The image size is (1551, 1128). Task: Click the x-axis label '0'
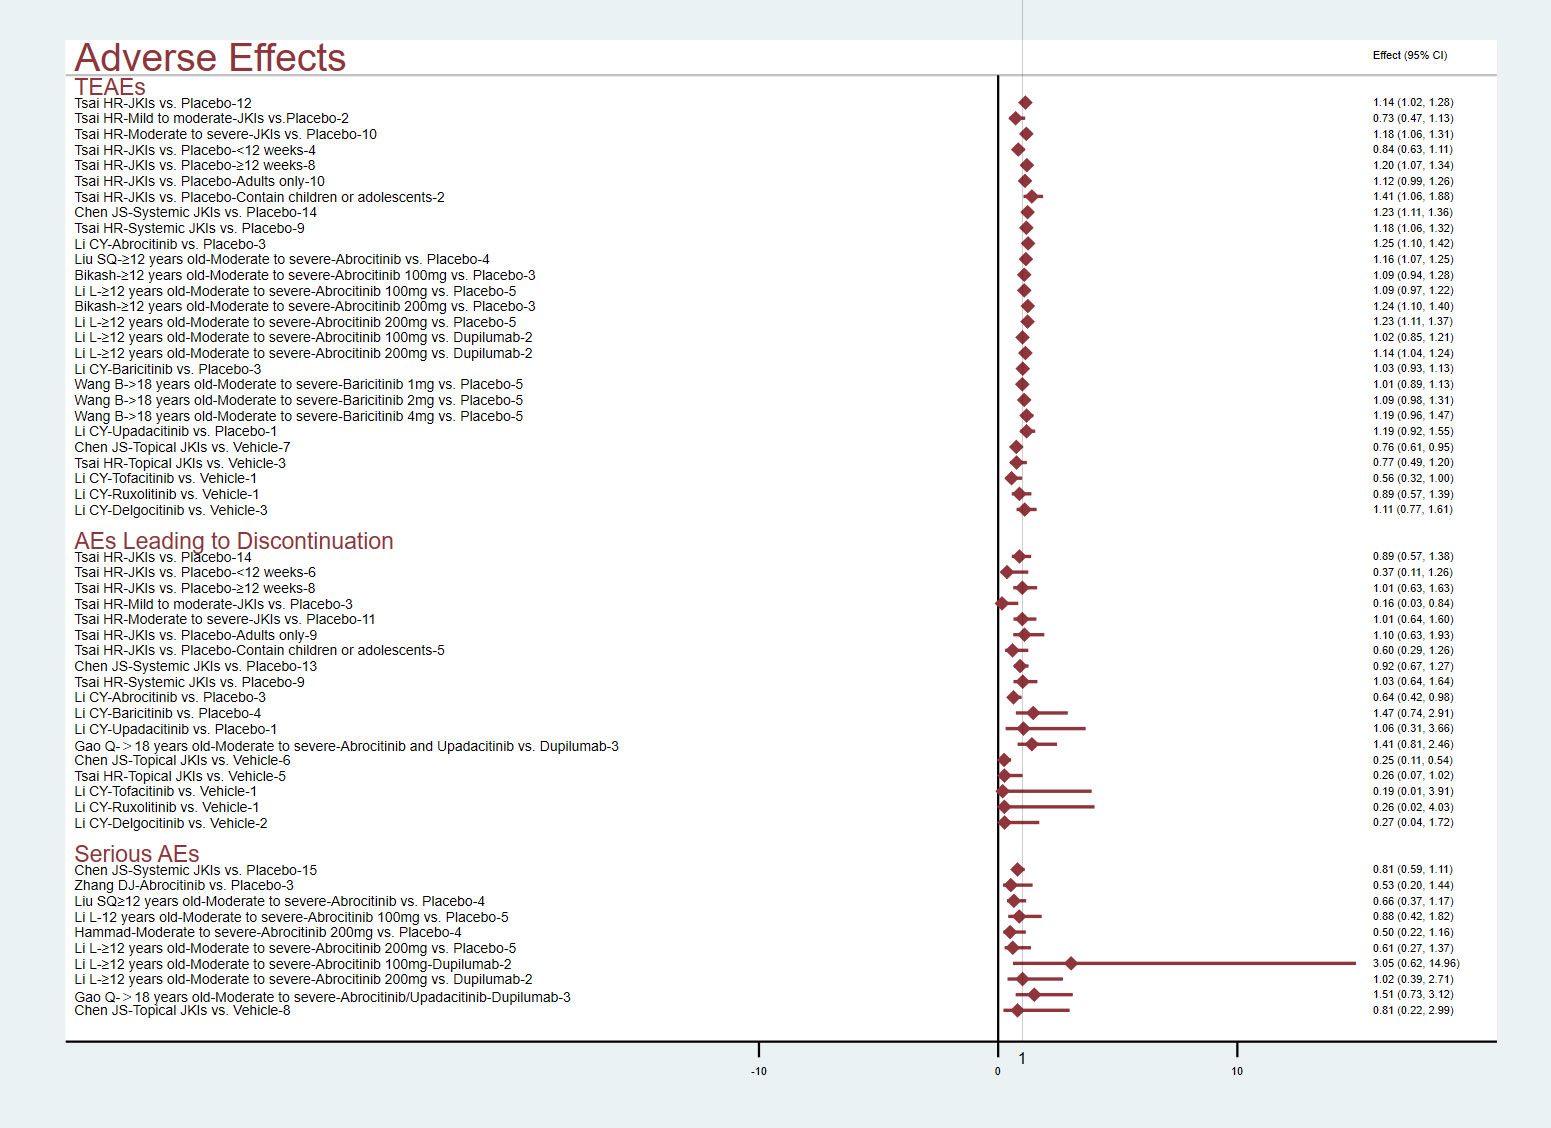point(997,1071)
